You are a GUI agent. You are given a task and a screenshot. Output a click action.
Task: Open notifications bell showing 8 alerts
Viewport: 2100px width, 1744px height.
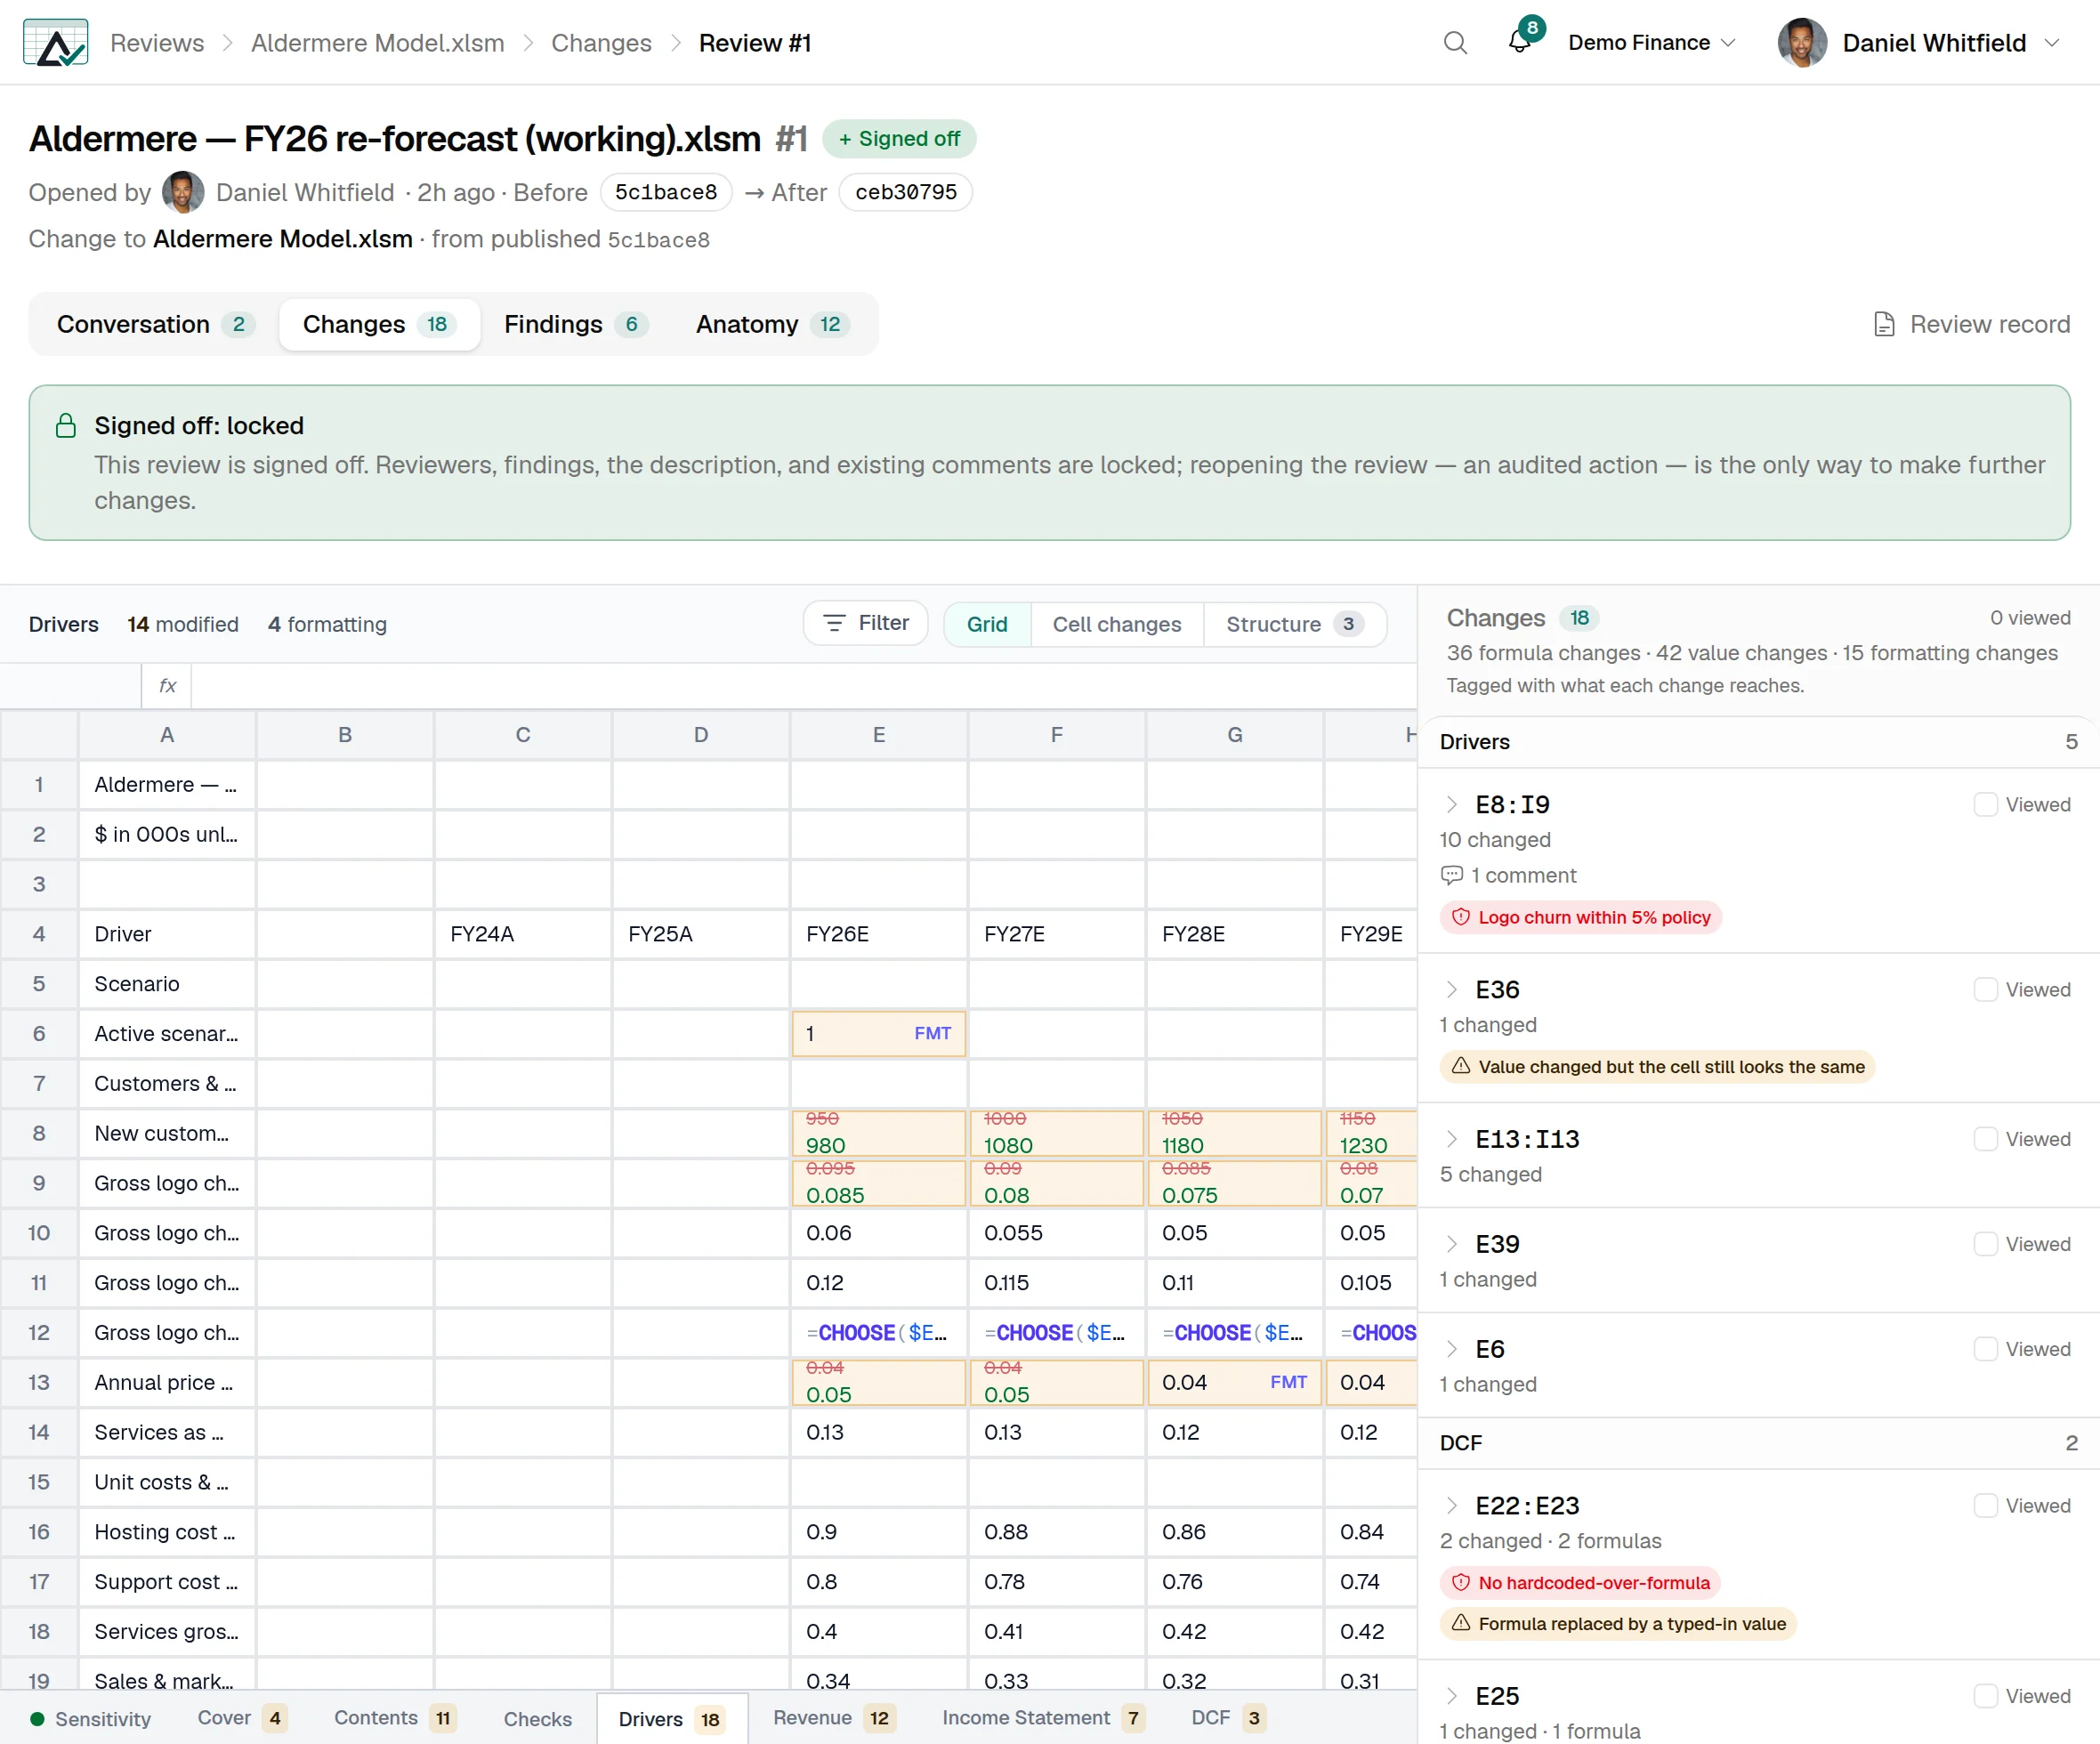(x=1519, y=43)
